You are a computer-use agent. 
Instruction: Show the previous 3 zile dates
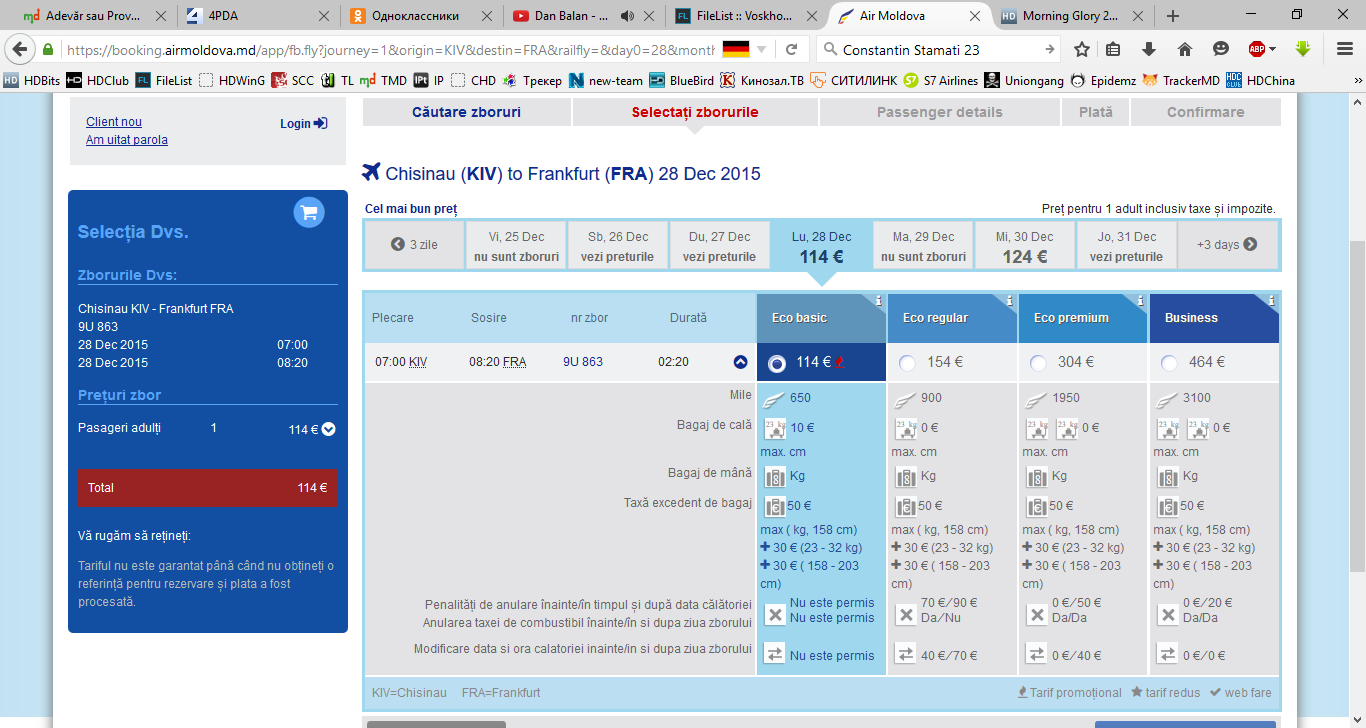pyautogui.click(x=414, y=245)
